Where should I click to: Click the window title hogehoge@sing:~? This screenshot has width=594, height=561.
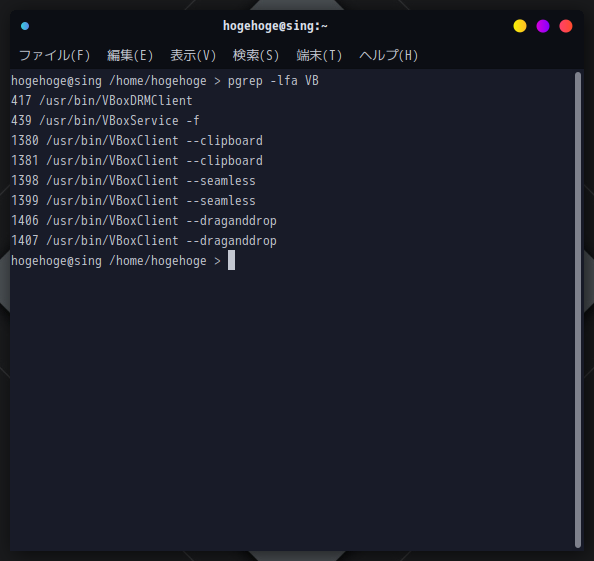pyautogui.click(x=275, y=26)
